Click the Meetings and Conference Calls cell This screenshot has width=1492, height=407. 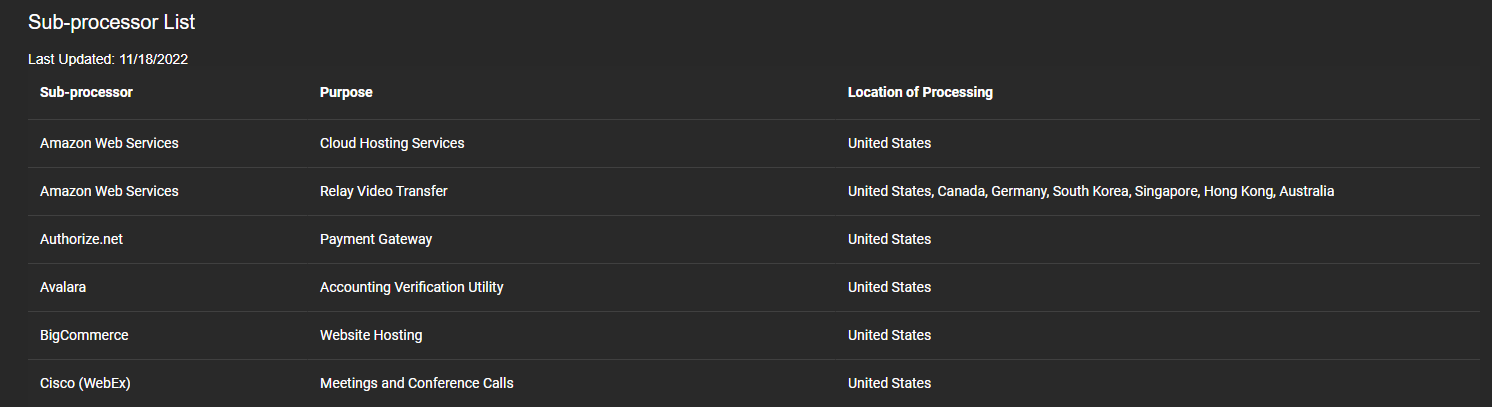pyautogui.click(x=417, y=383)
